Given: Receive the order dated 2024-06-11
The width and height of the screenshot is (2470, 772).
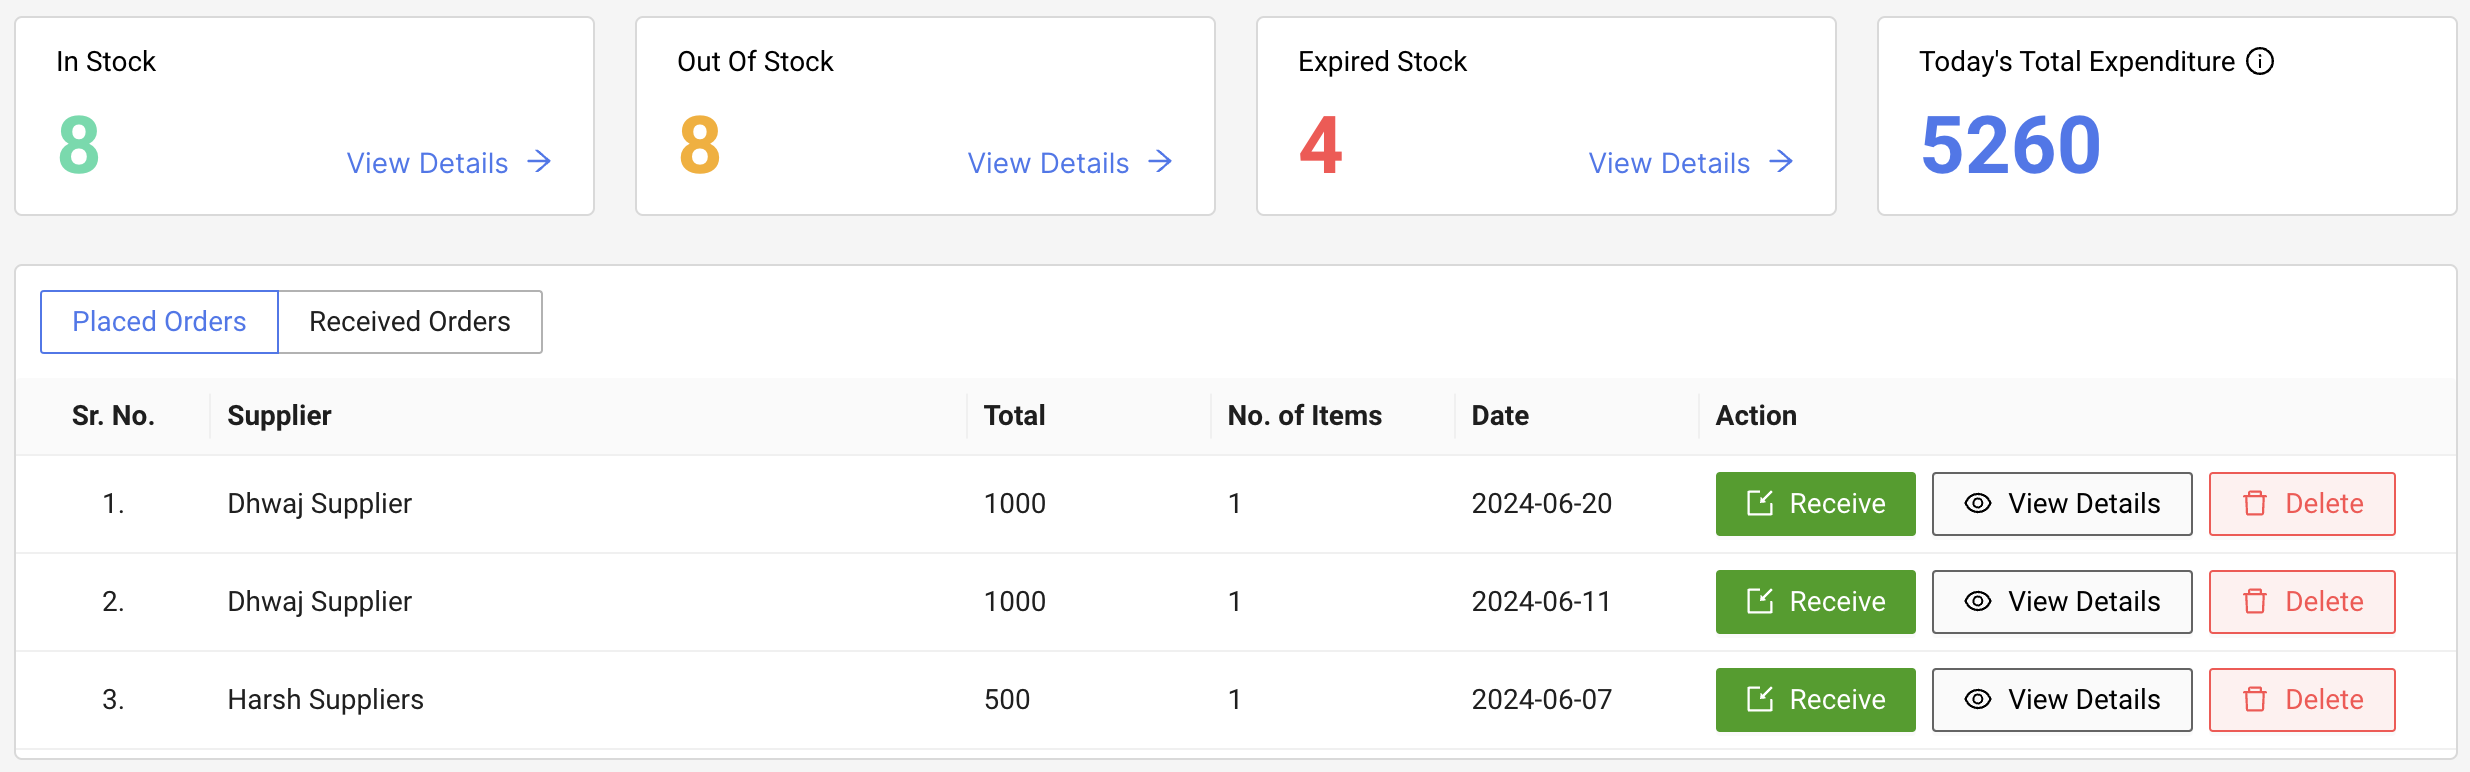Looking at the screenshot, I should (1815, 602).
